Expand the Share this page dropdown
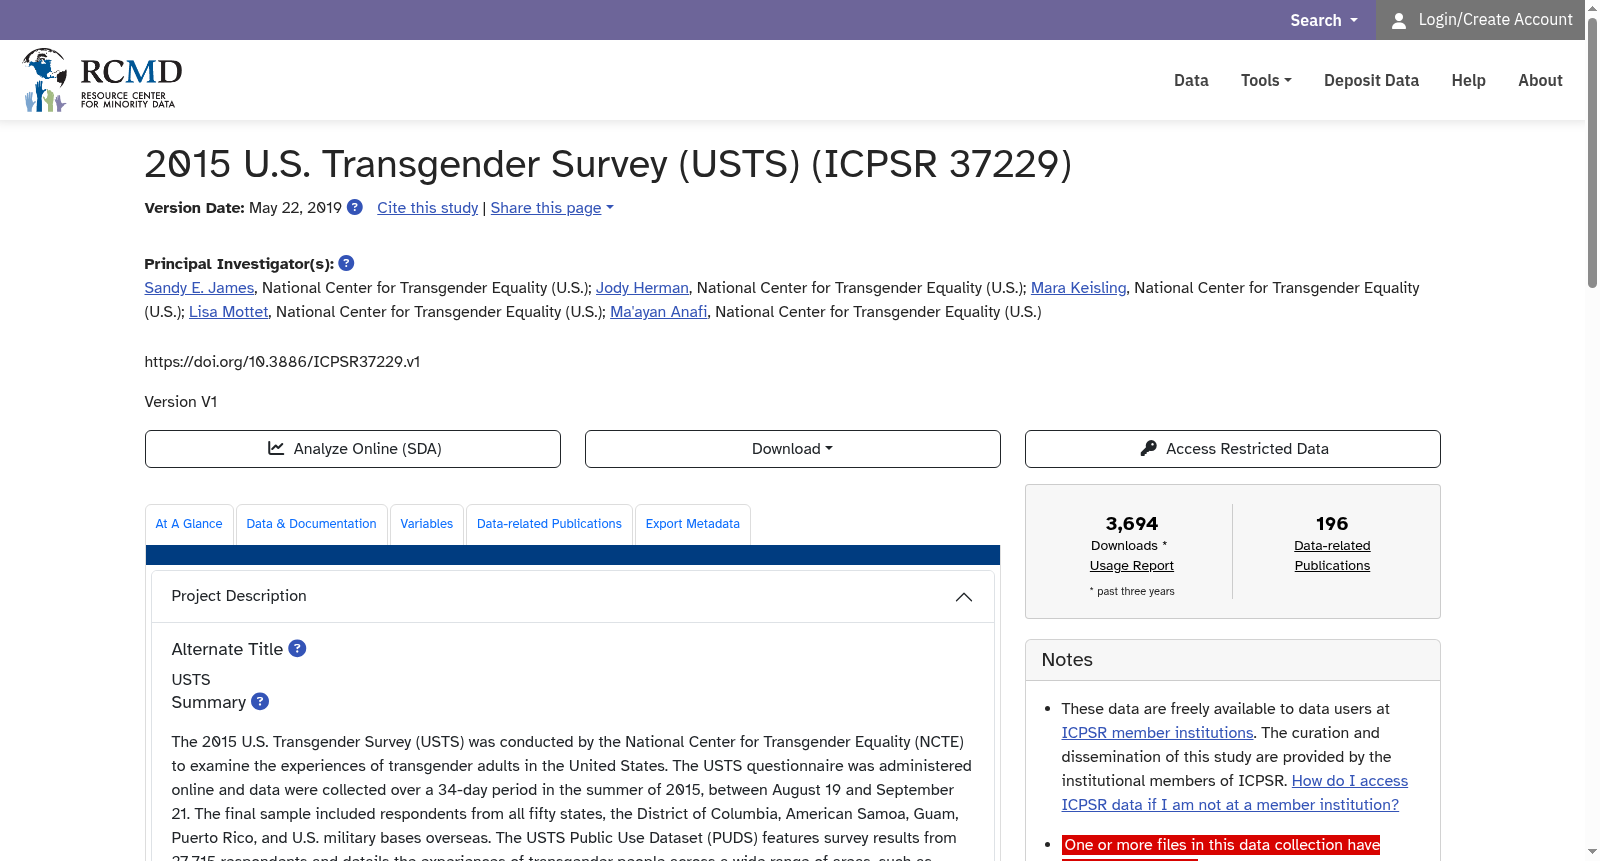The height and width of the screenshot is (861, 1600). pos(552,207)
